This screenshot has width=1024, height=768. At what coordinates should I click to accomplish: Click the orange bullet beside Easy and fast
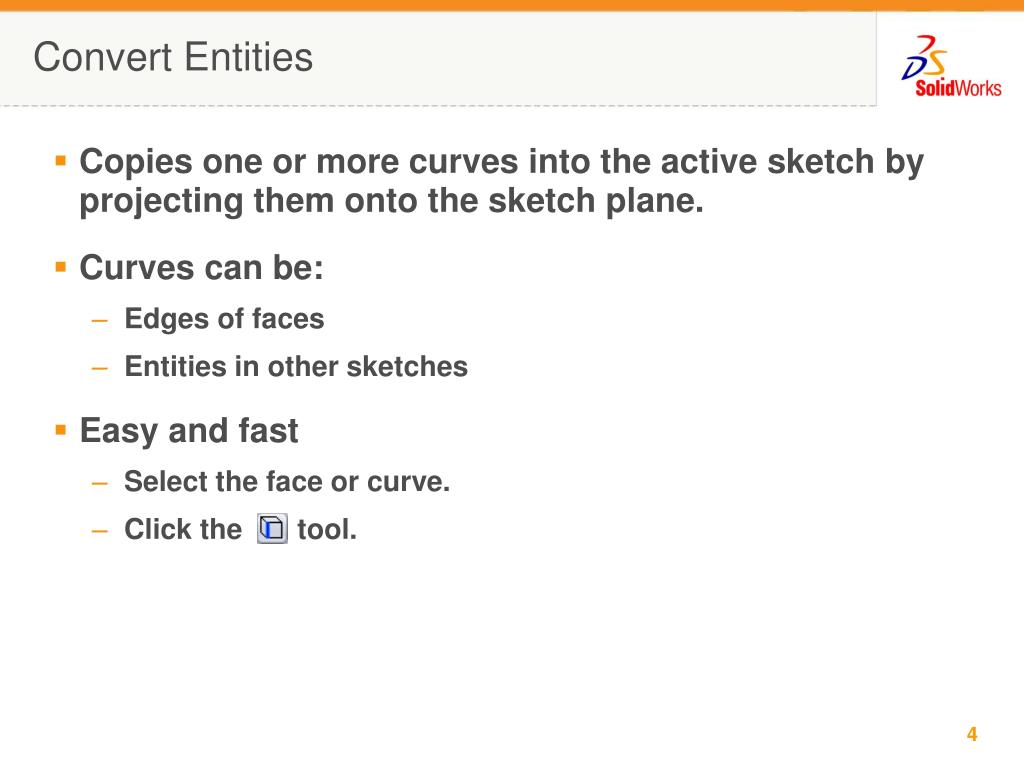point(61,430)
